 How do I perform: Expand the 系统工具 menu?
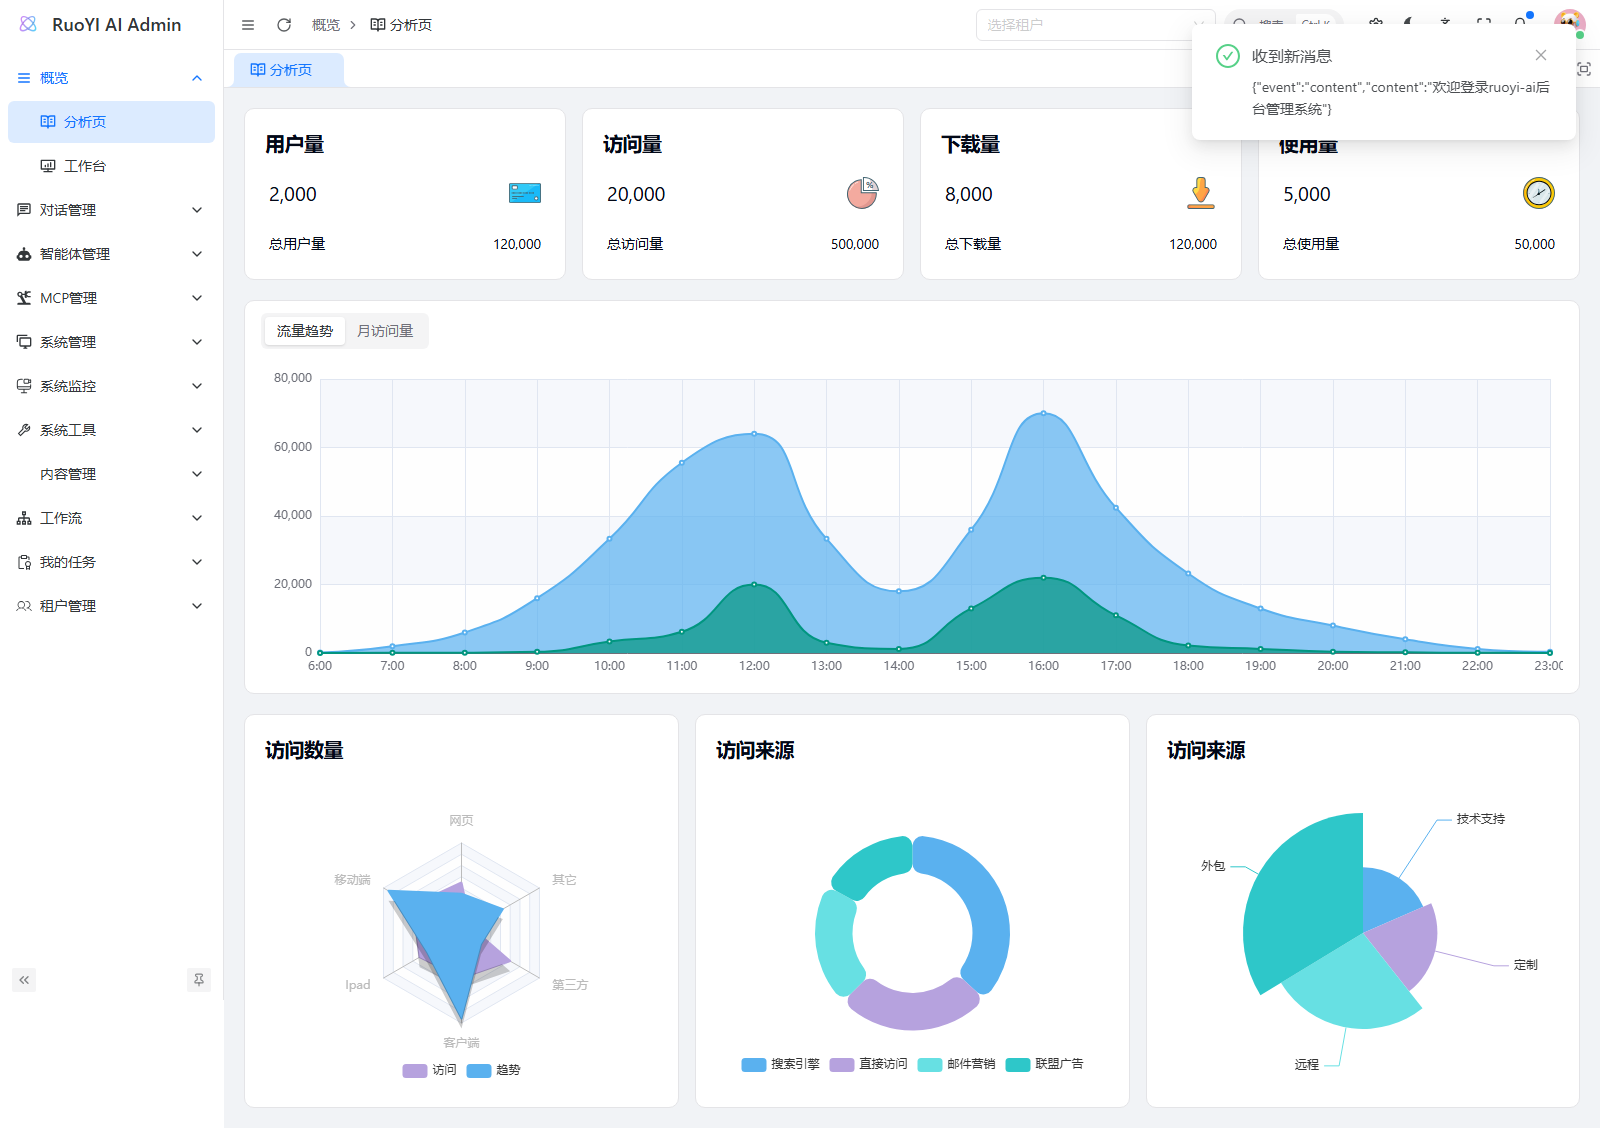coord(111,430)
